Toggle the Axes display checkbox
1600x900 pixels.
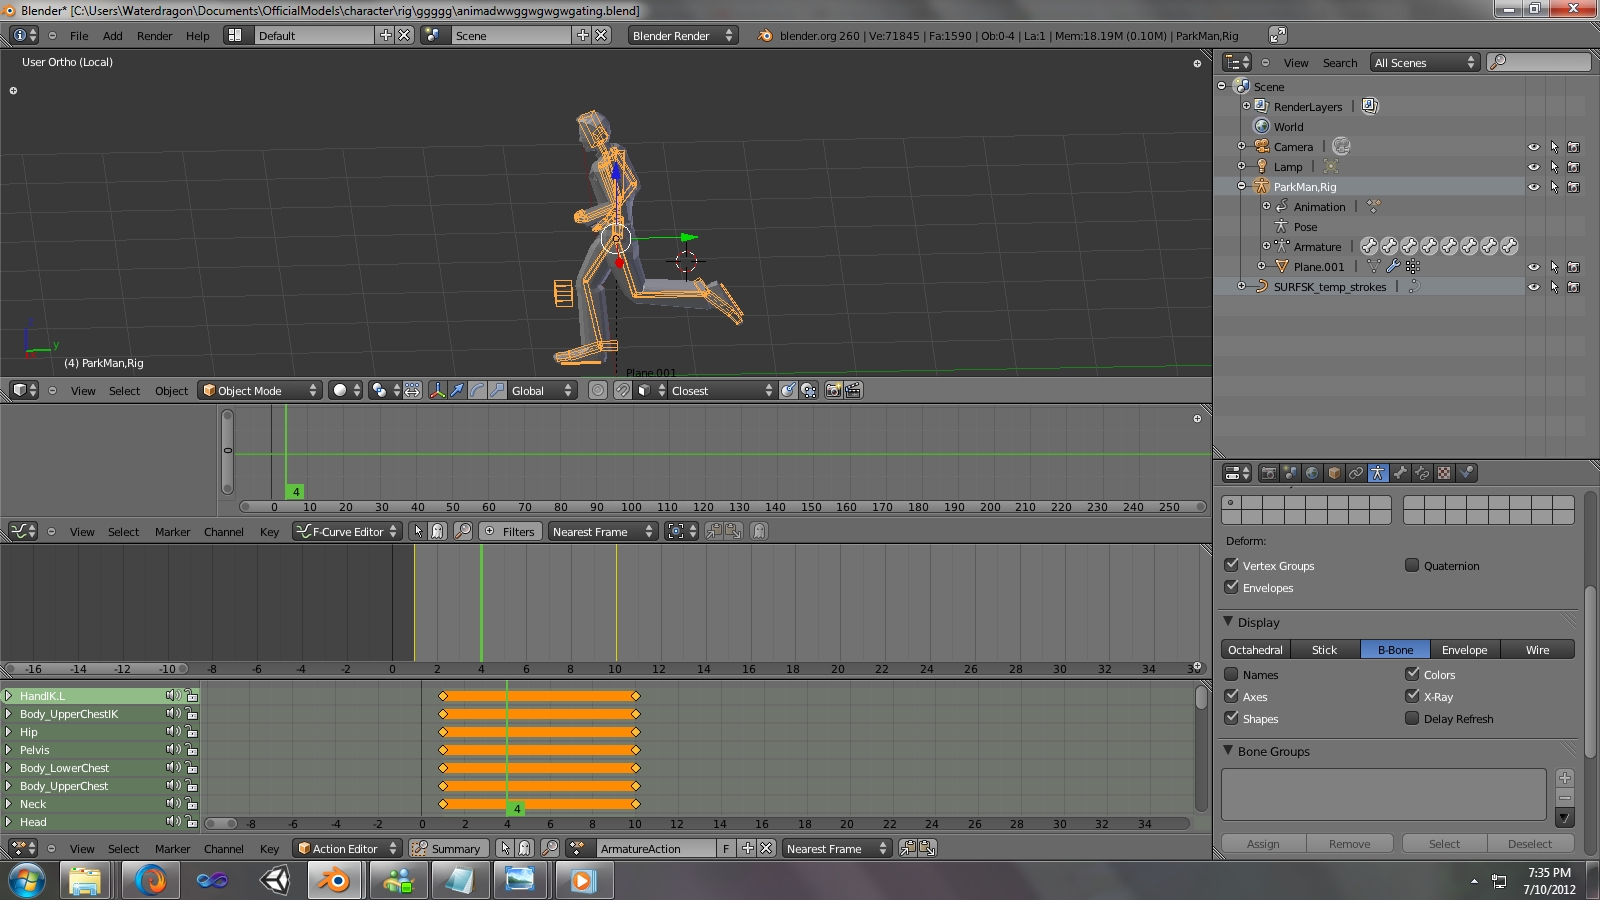[x=1232, y=696]
